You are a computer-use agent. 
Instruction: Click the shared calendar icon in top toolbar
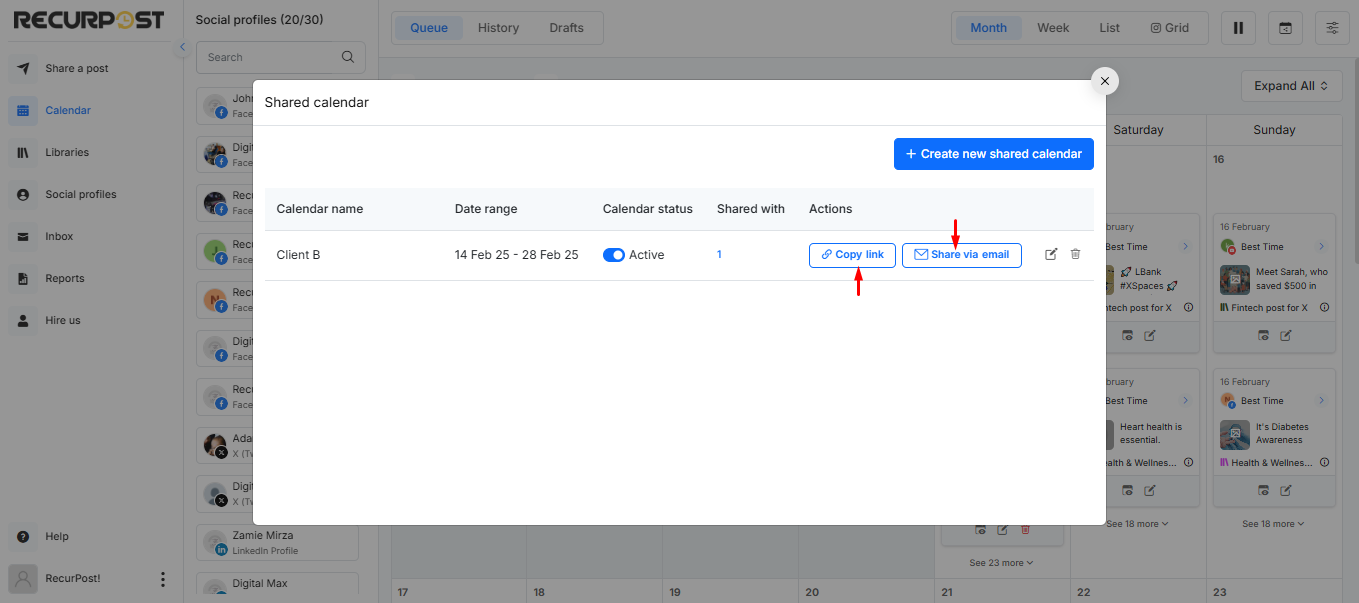1285,28
